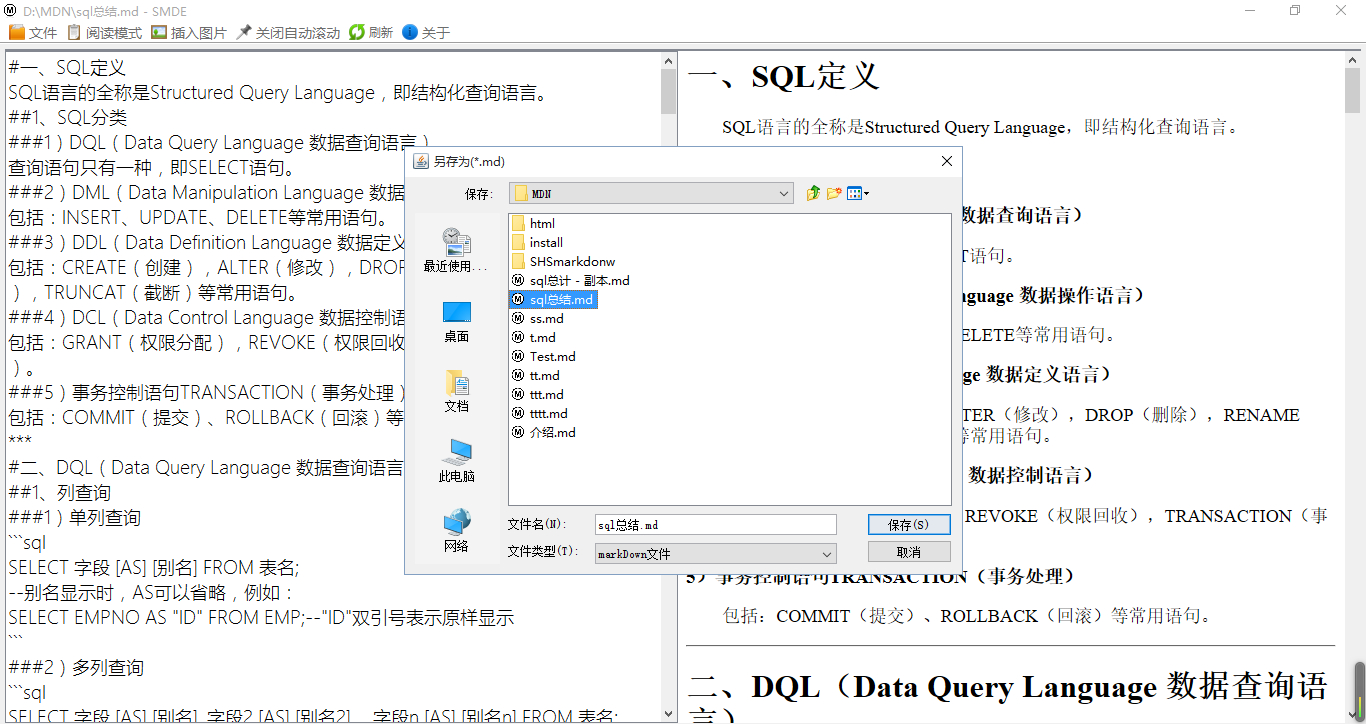The image size is (1366, 724).
Task: Select 文档 documents shortcut
Action: pyautogui.click(x=456, y=391)
